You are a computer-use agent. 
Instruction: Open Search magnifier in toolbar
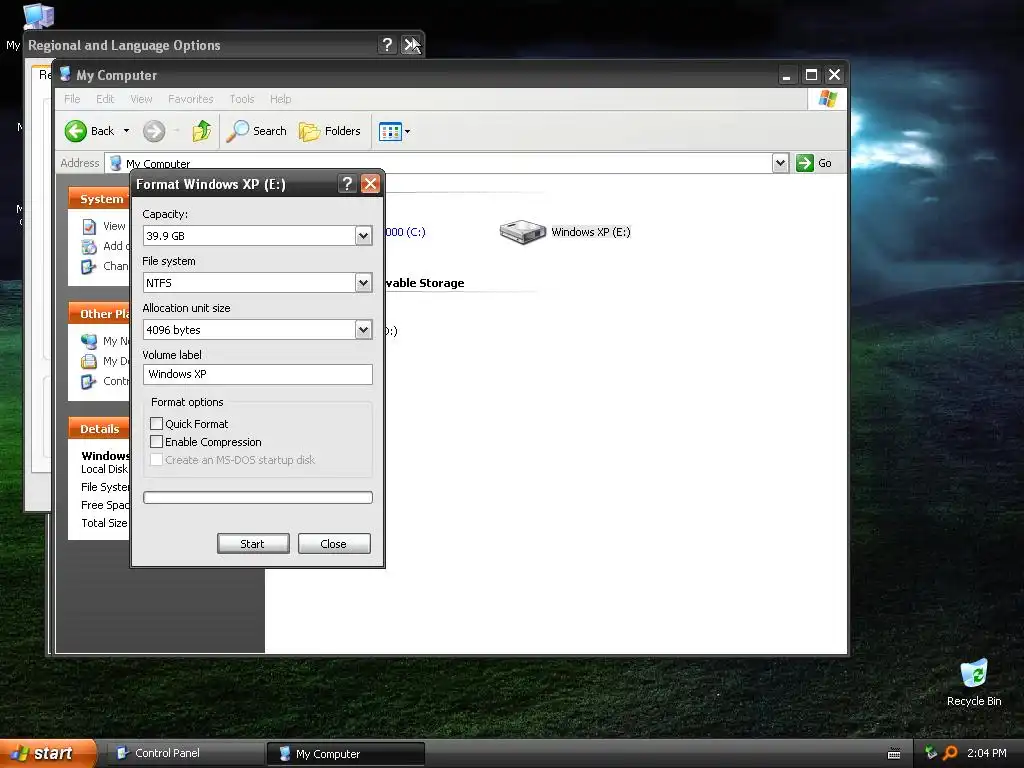[x=238, y=131]
